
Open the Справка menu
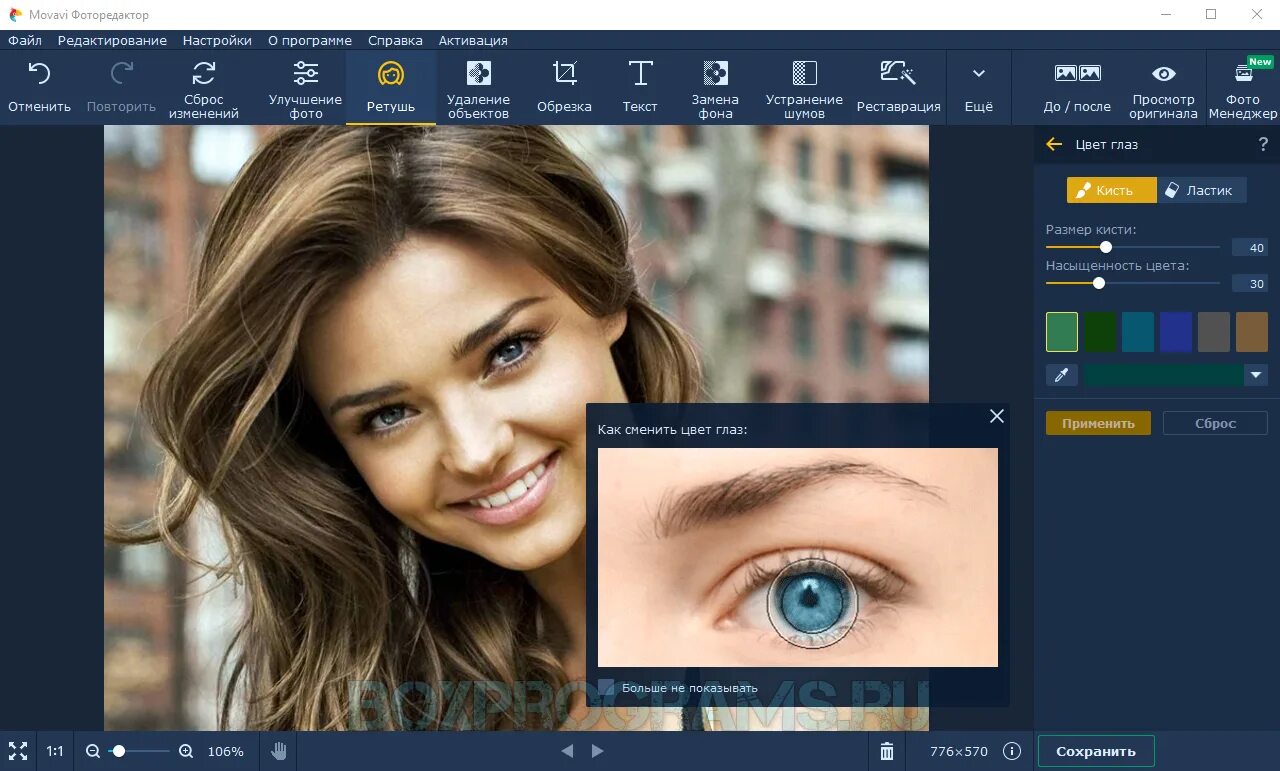(x=395, y=41)
